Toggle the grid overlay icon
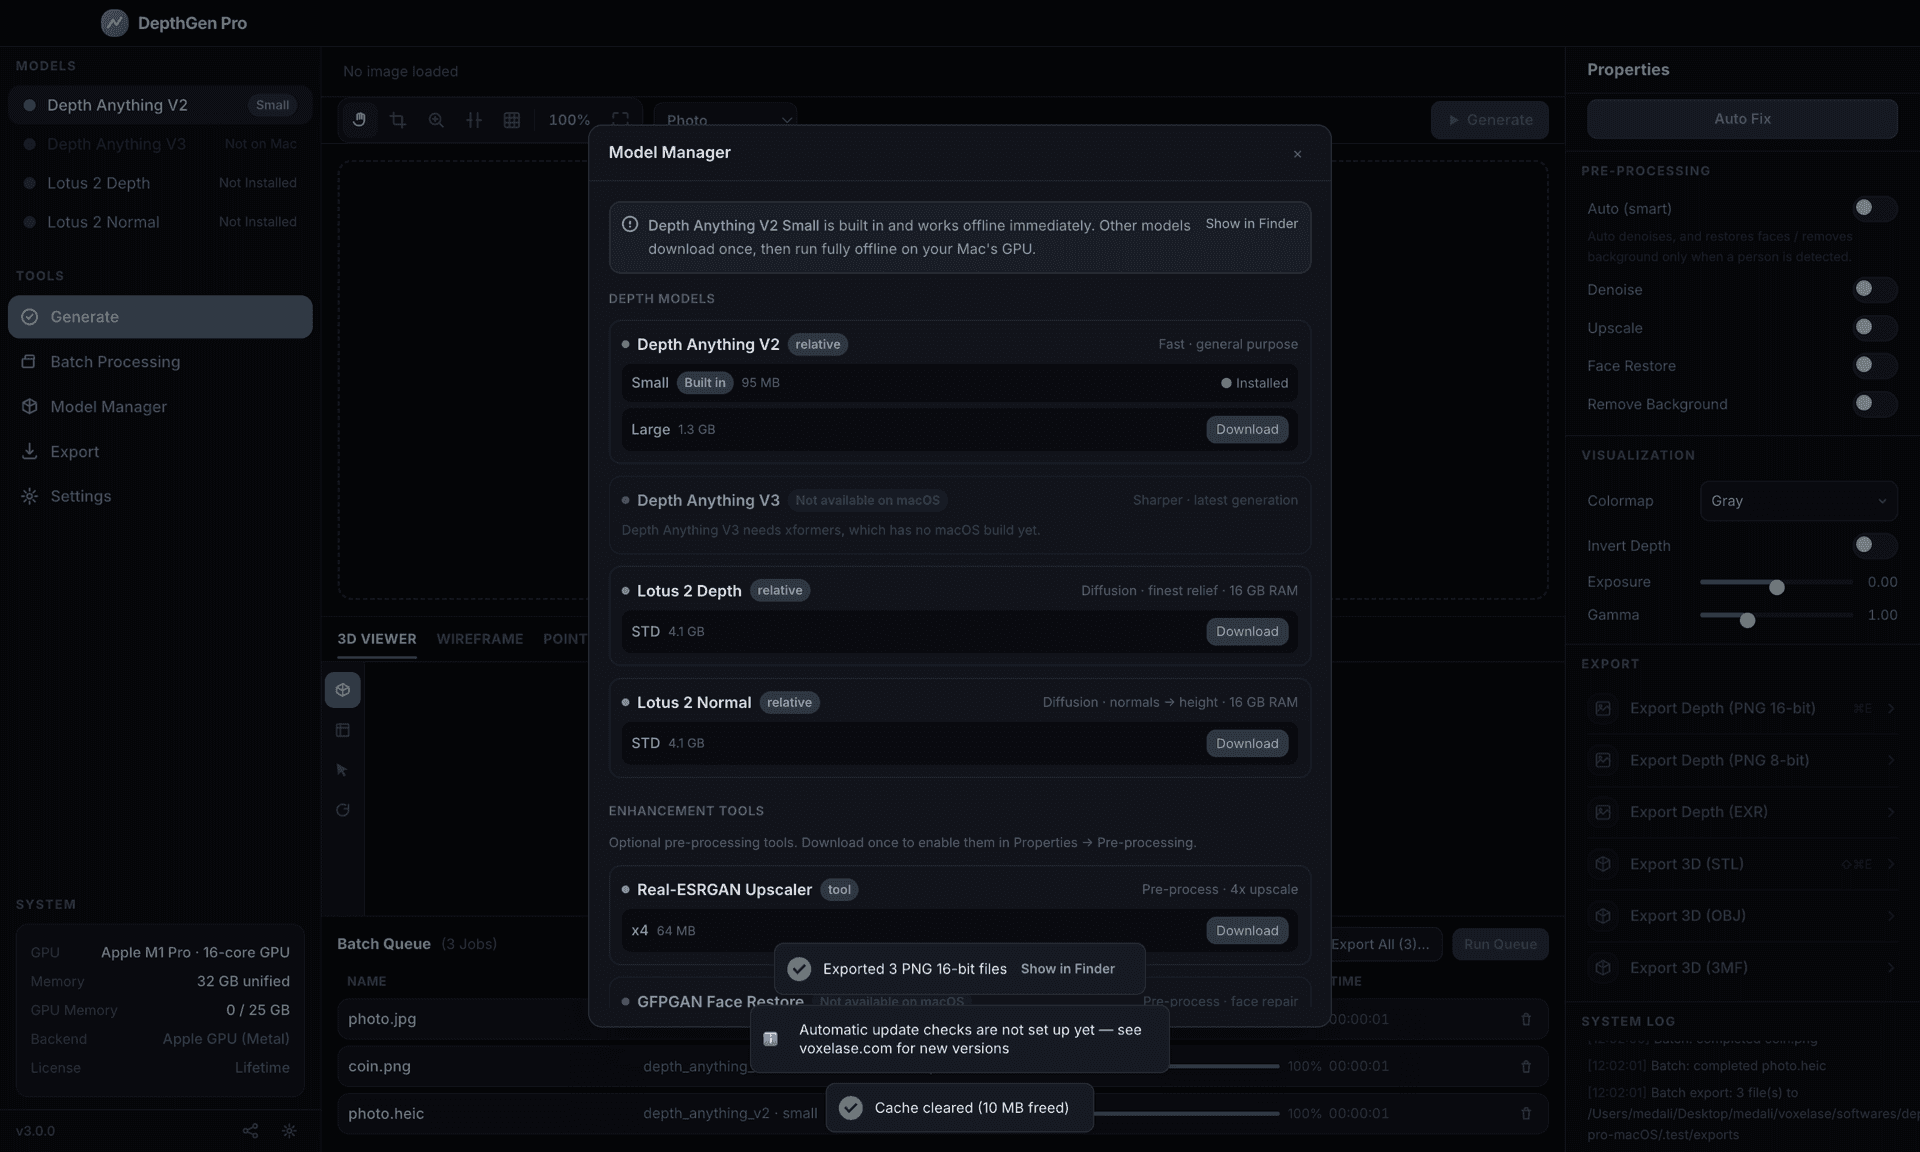 512,120
